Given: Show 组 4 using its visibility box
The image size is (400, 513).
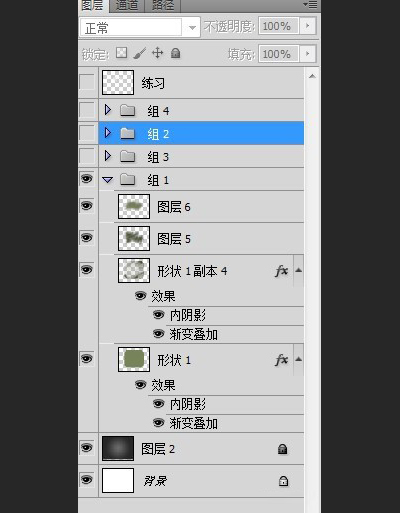Looking at the screenshot, I should [x=87, y=110].
